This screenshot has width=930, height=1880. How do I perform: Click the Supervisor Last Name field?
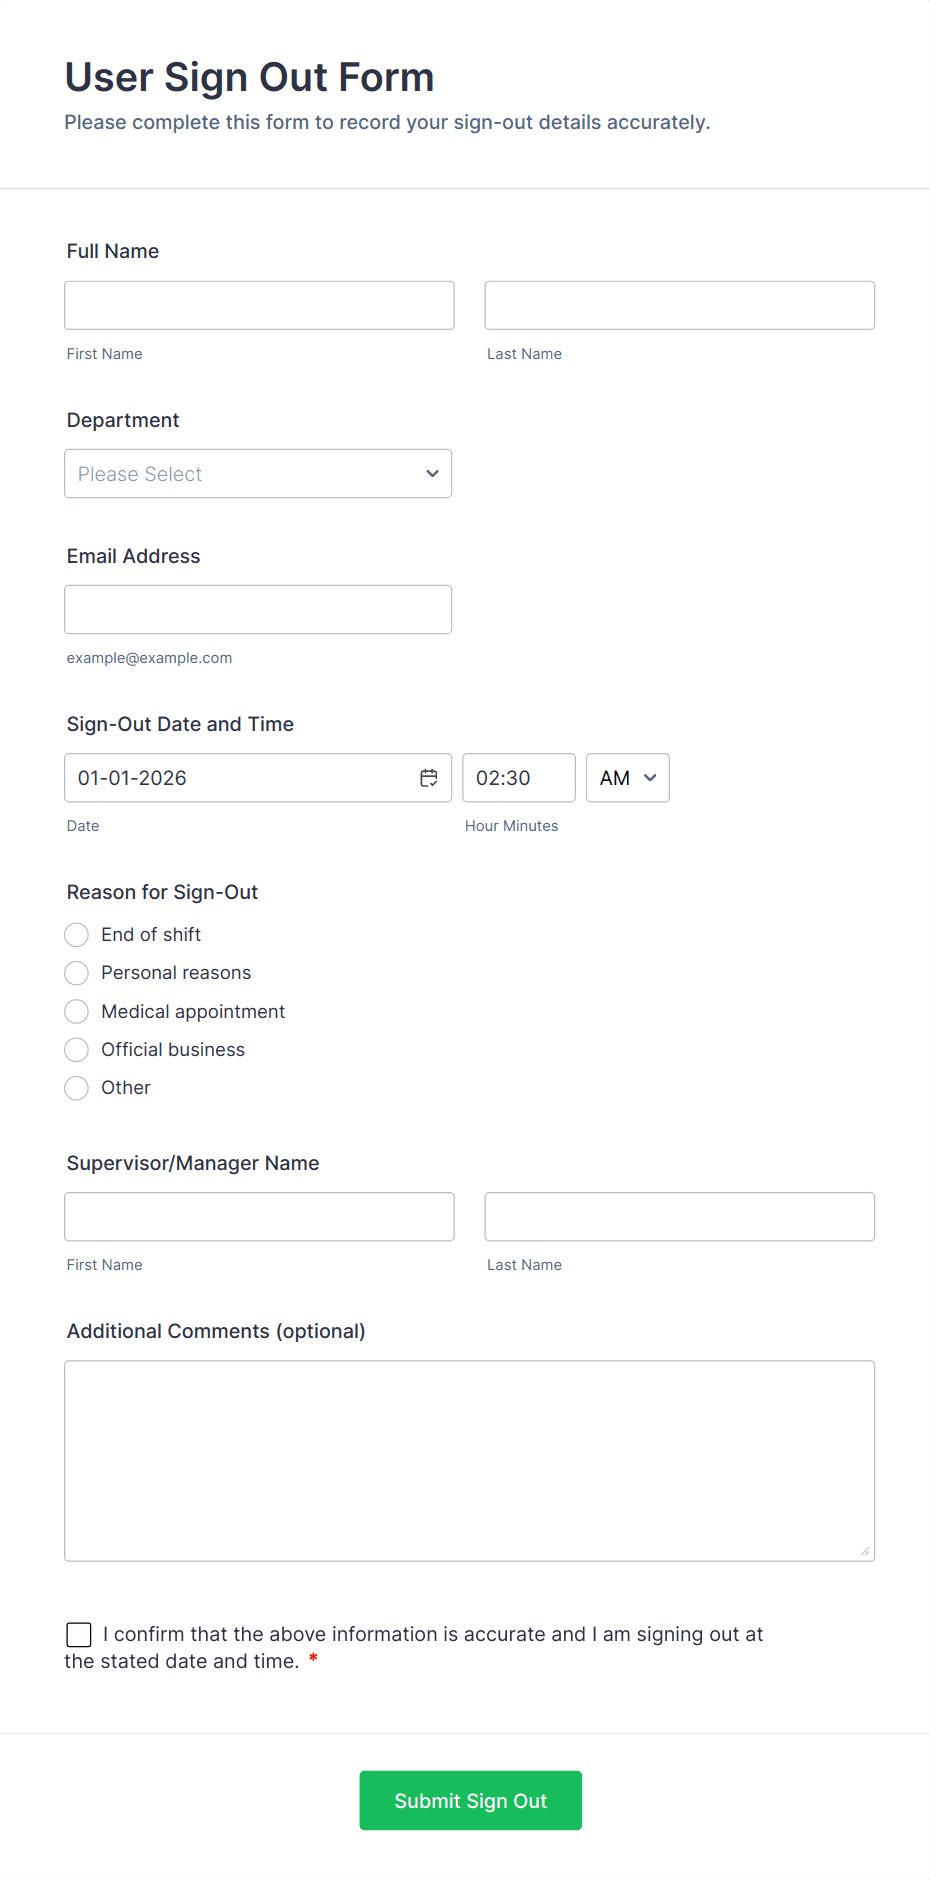tap(679, 1216)
